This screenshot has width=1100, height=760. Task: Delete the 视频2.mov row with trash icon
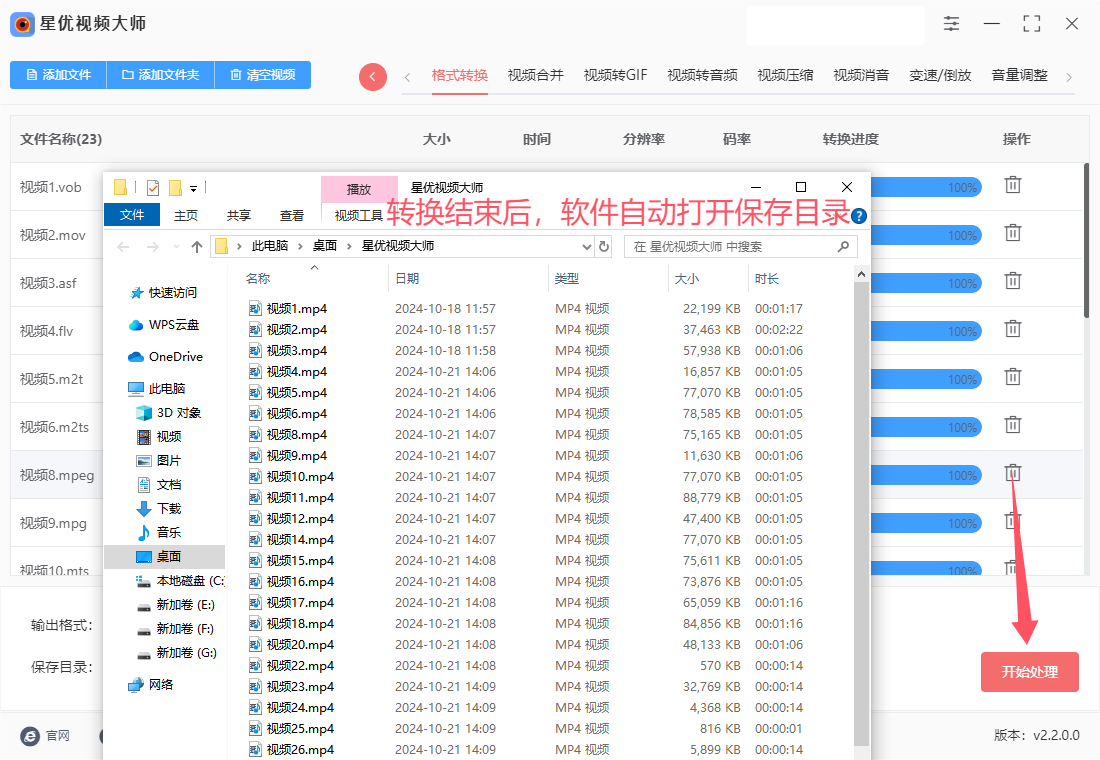coord(1012,233)
